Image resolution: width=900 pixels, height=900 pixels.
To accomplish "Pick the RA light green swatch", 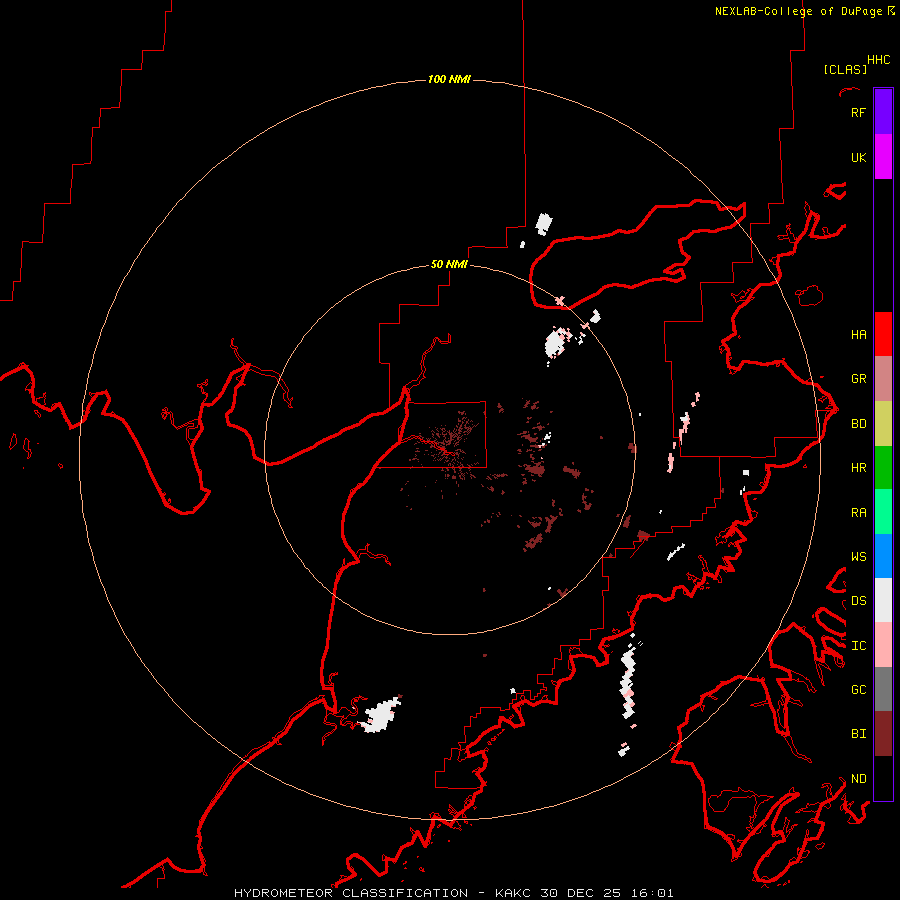I will (883, 512).
